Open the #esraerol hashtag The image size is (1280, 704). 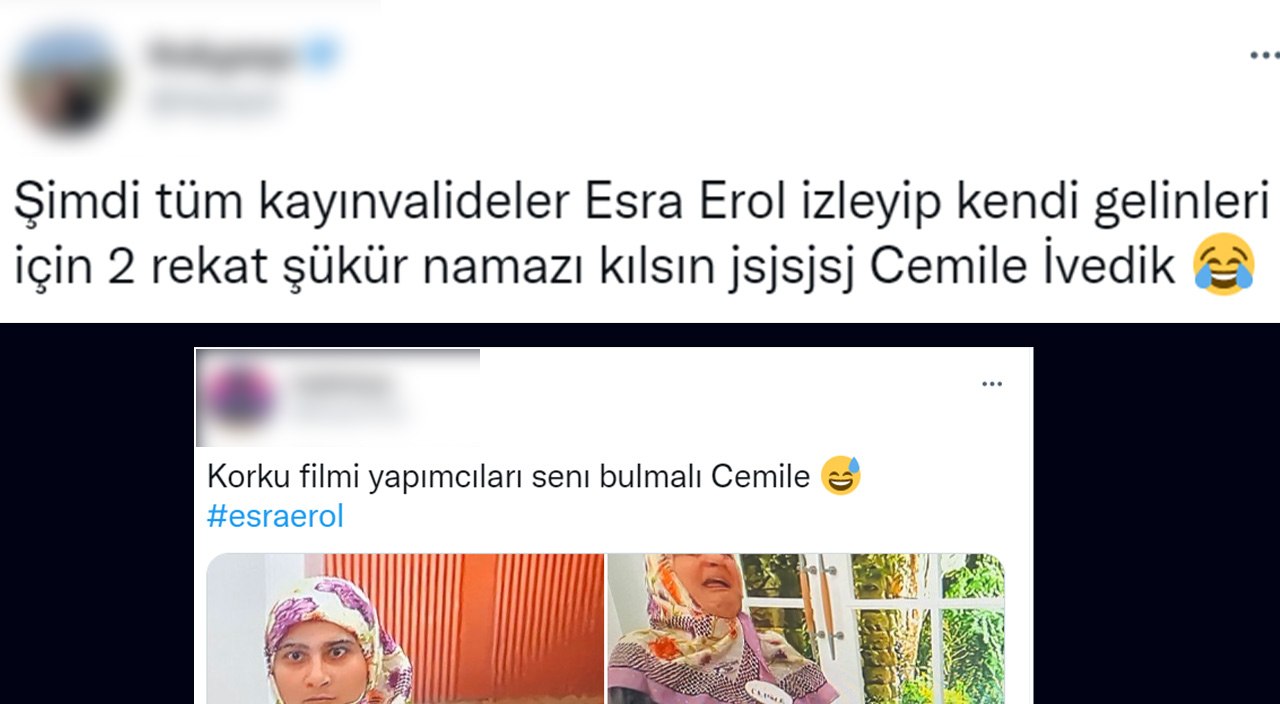click(x=275, y=516)
